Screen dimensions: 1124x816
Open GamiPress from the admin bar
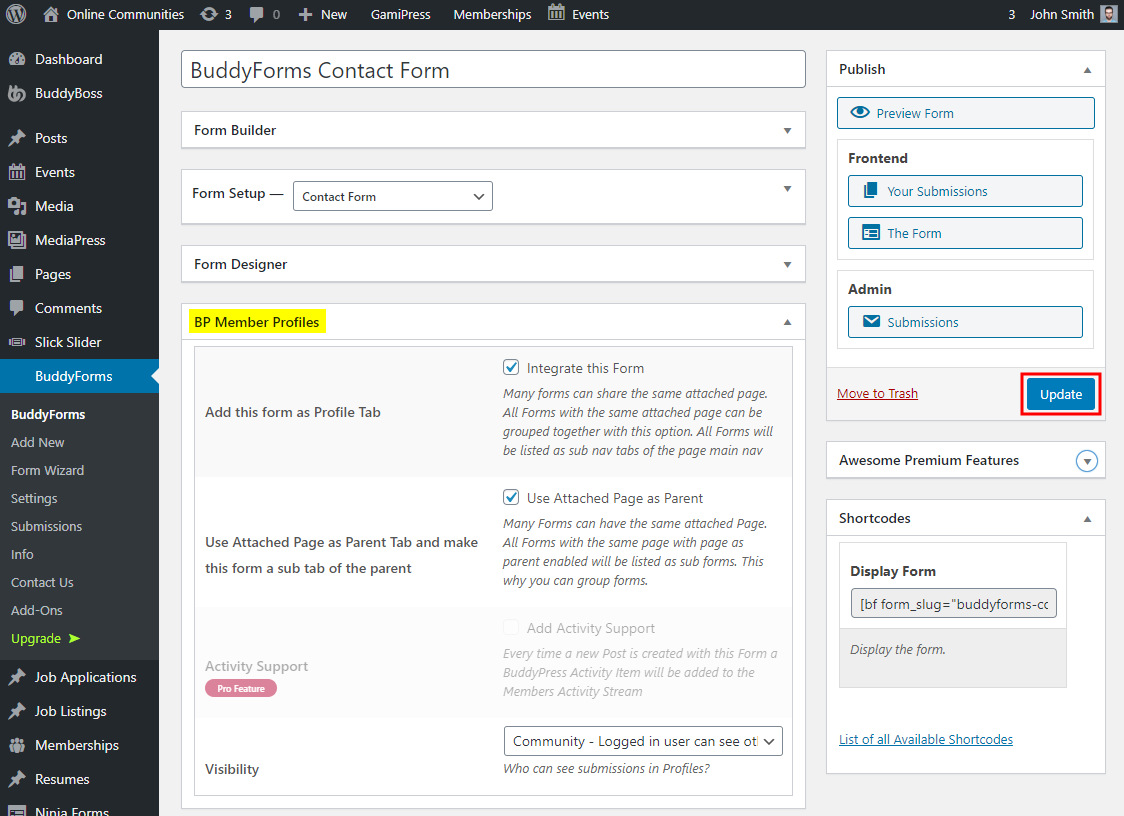tap(401, 14)
